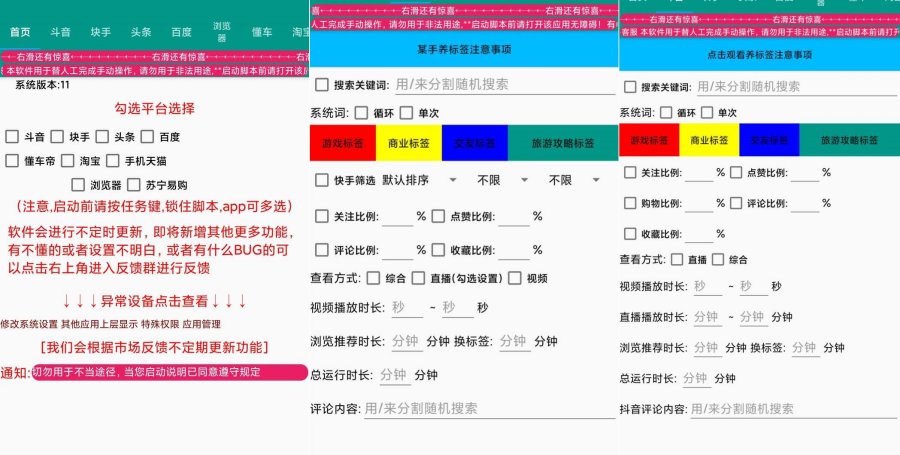900x455 pixels.
Task: Click green 旅游攻略标签 button in right phone screen
Action: (x=849, y=140)
